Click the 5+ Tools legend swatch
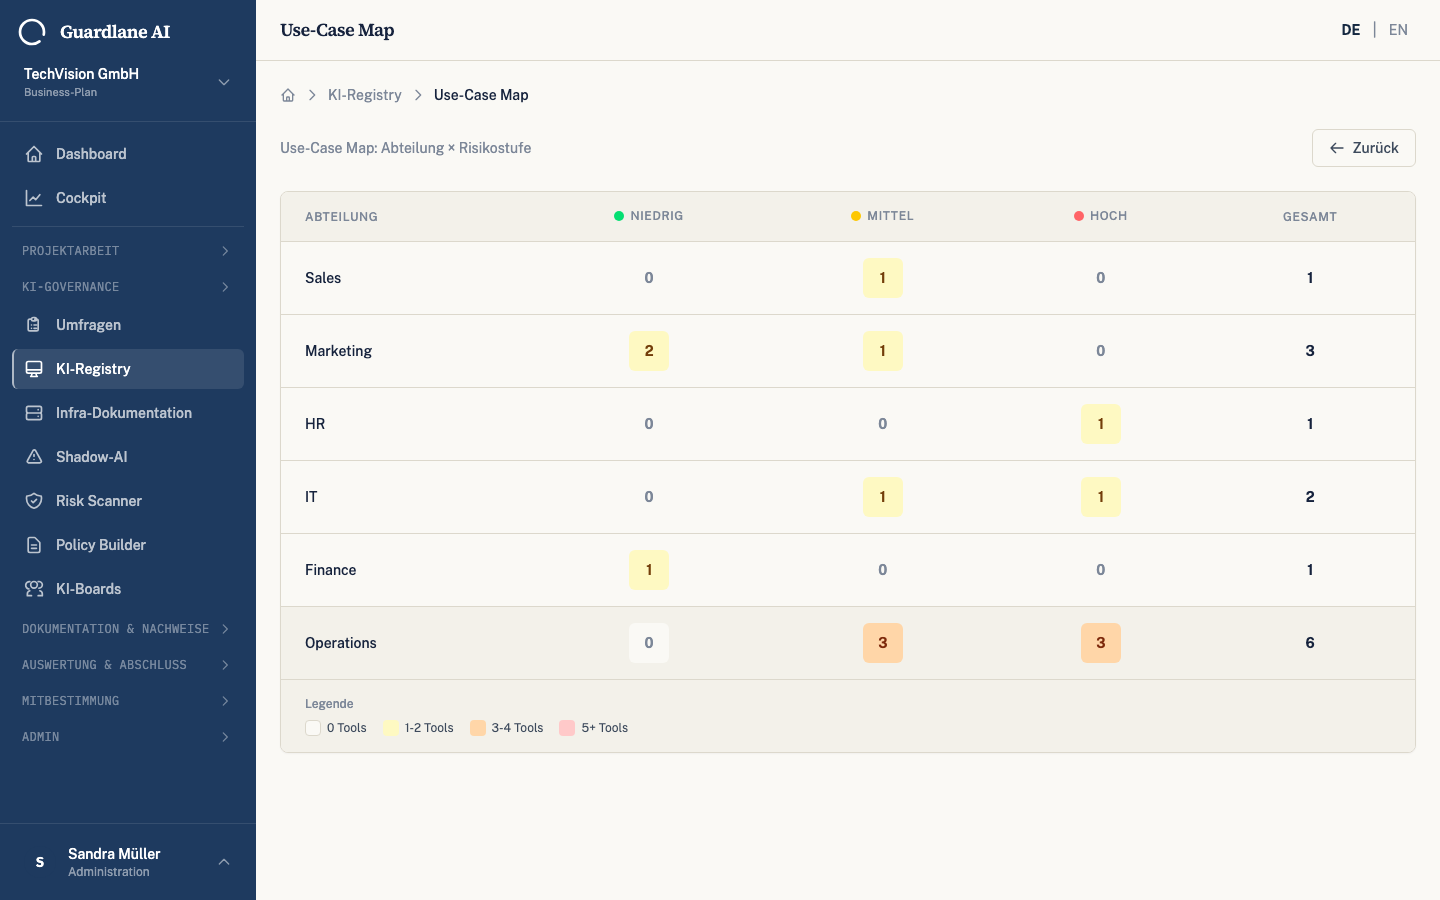Viewport: 1440px width, 900px height. click(x=567, y=728)
